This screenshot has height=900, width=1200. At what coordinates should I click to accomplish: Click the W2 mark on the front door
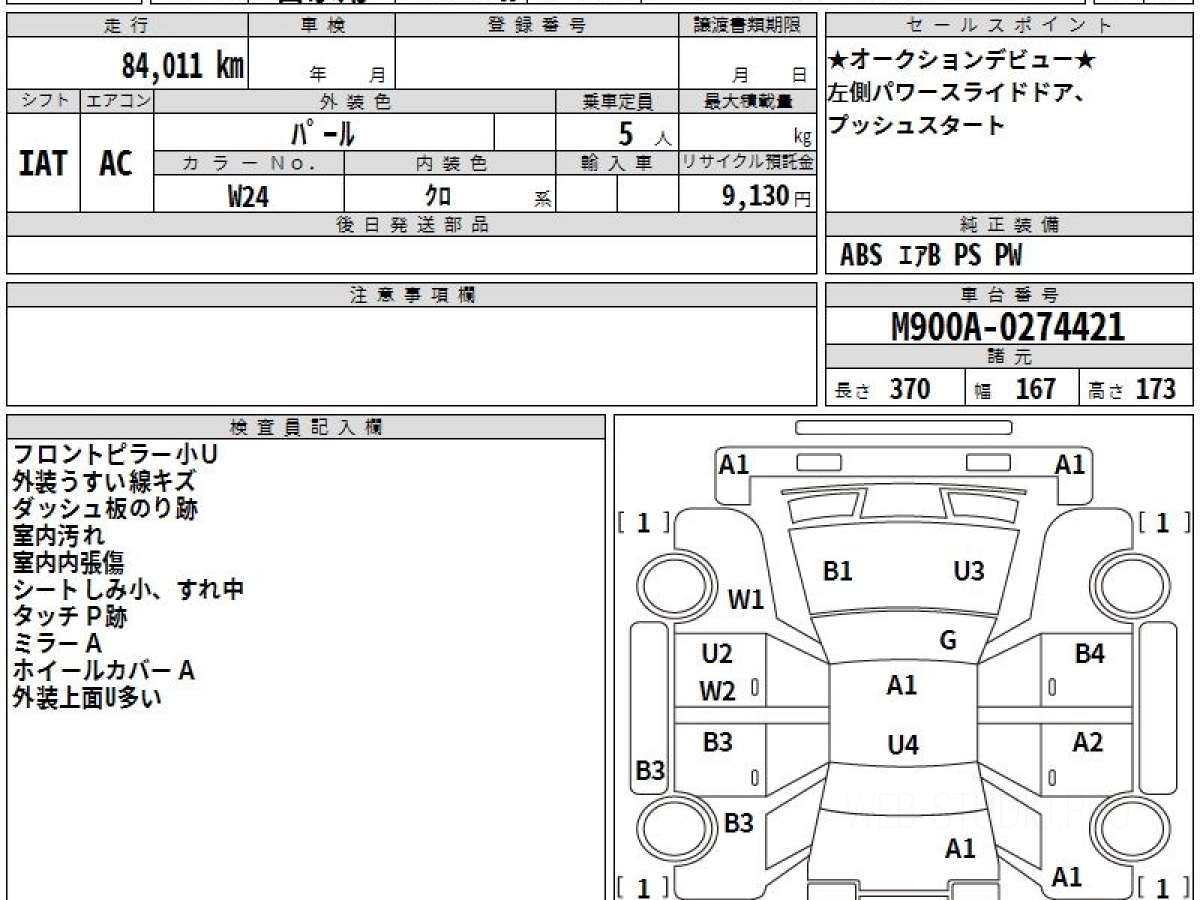[718, 691]
